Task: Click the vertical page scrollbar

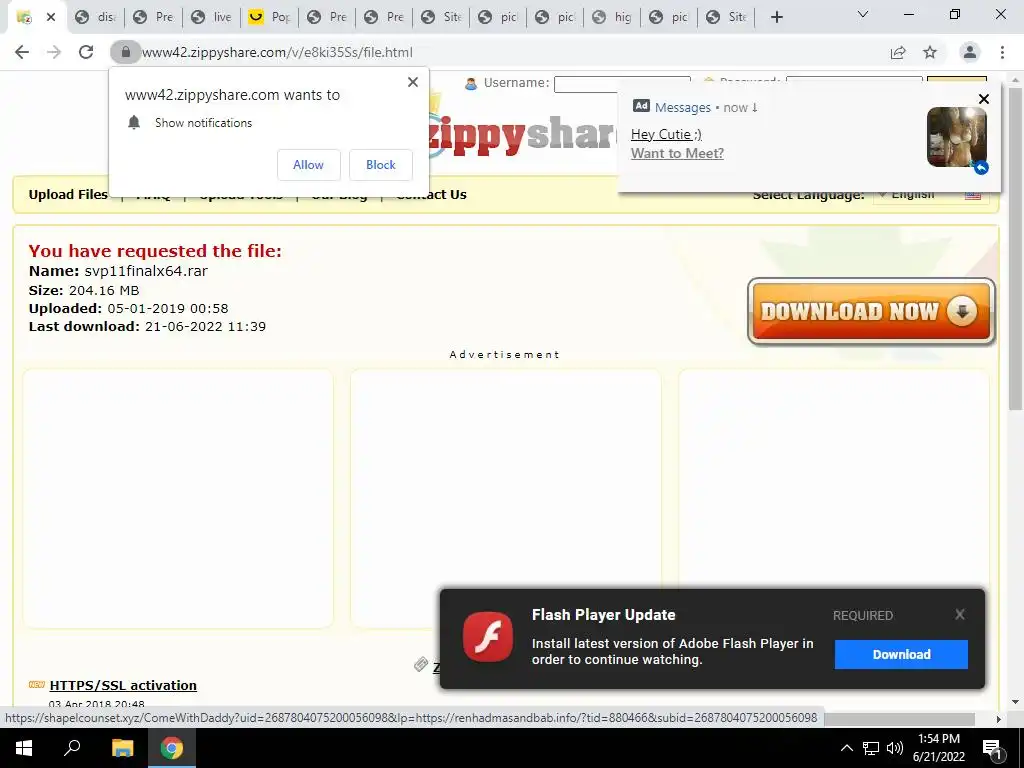Action: coord(1015,248)
